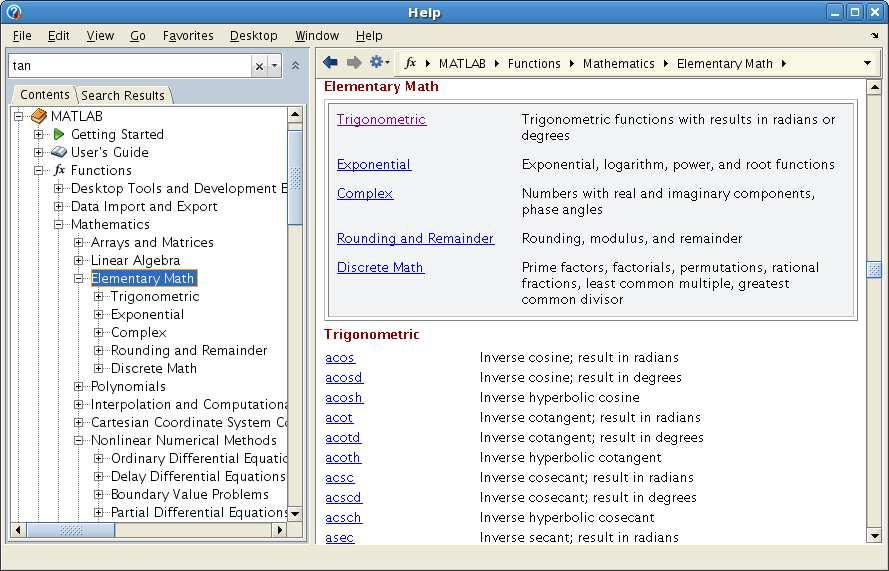Click the Help window question mark icon
The height and width of the screenshot is (571, 889).
click(14, 12)
